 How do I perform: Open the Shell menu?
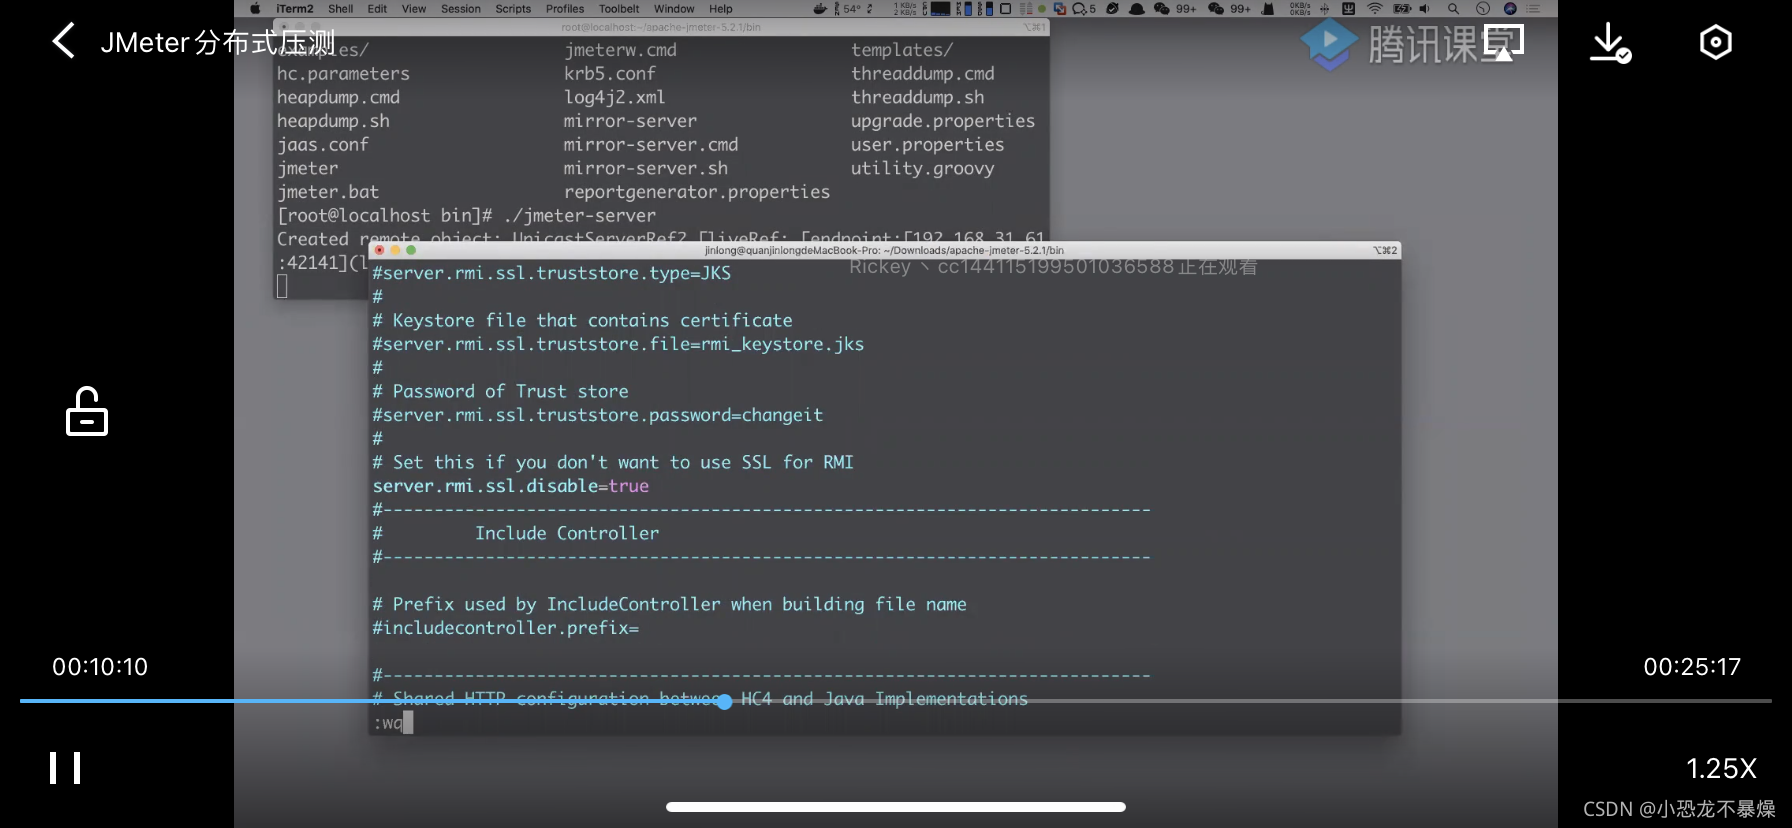click(x=340, y=9)
